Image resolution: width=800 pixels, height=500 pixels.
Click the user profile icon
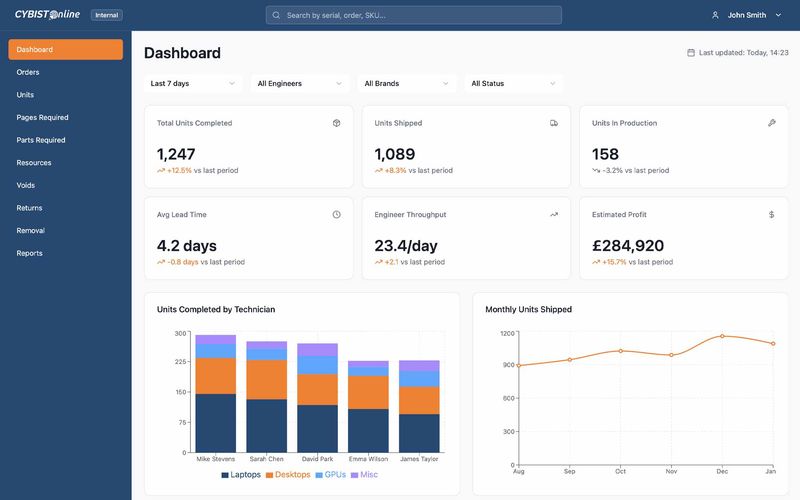click(x=715, y=15)
